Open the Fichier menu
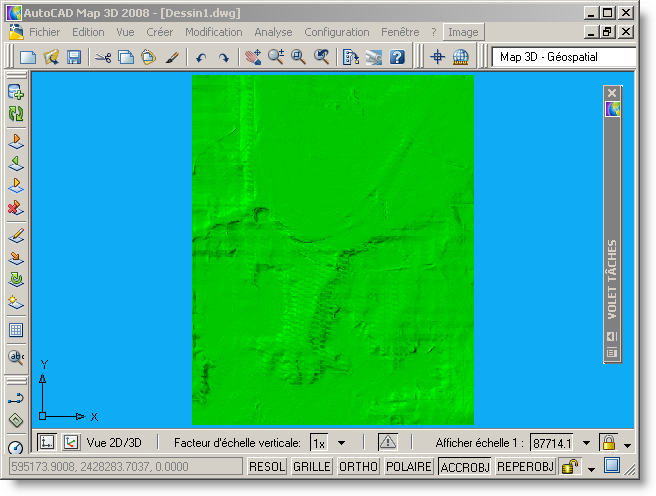 pos(44,32)
